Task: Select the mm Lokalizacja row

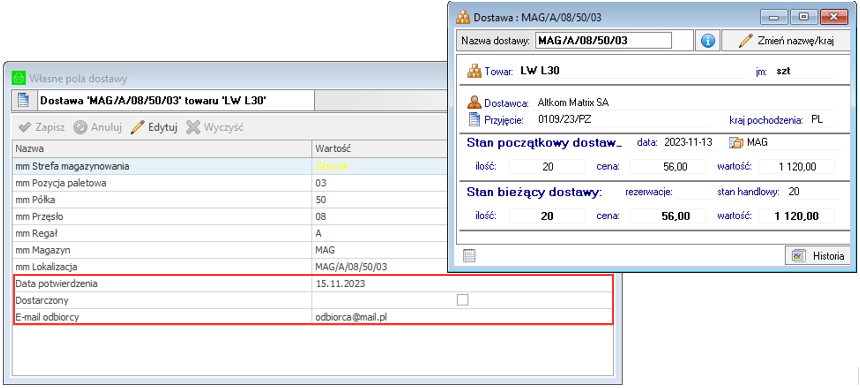Action: pos(230,267)
